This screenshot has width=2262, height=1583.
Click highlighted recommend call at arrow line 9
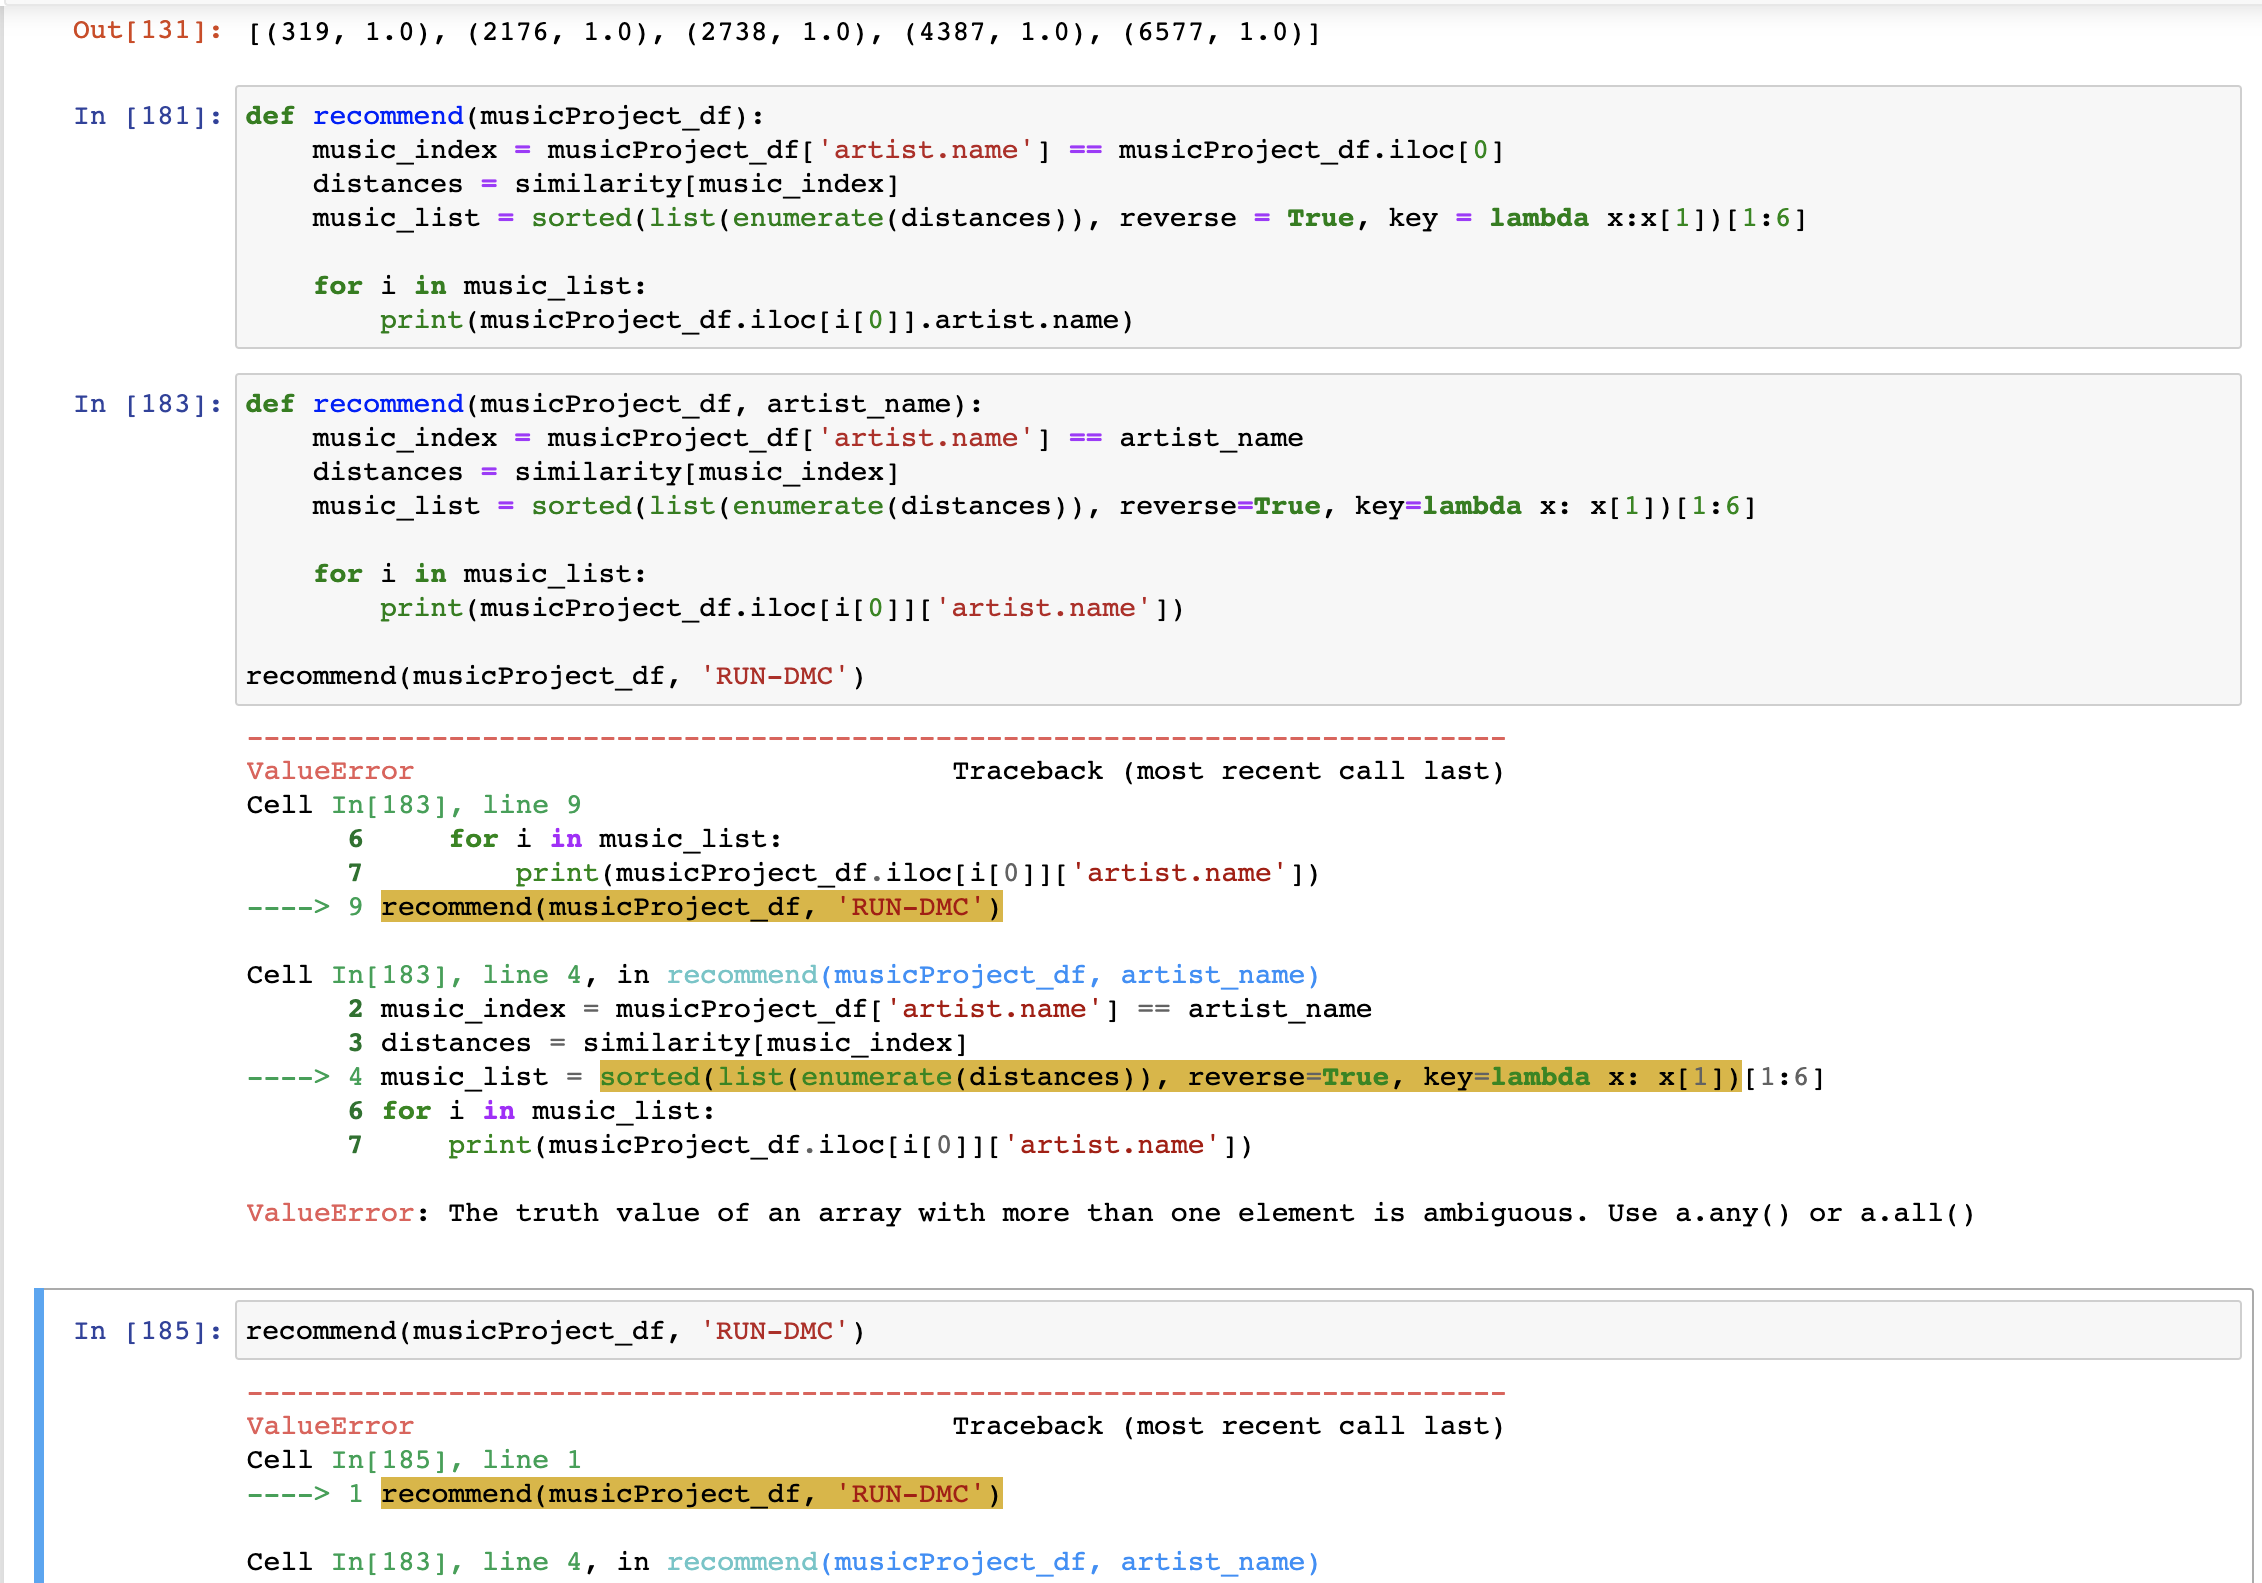690,907
